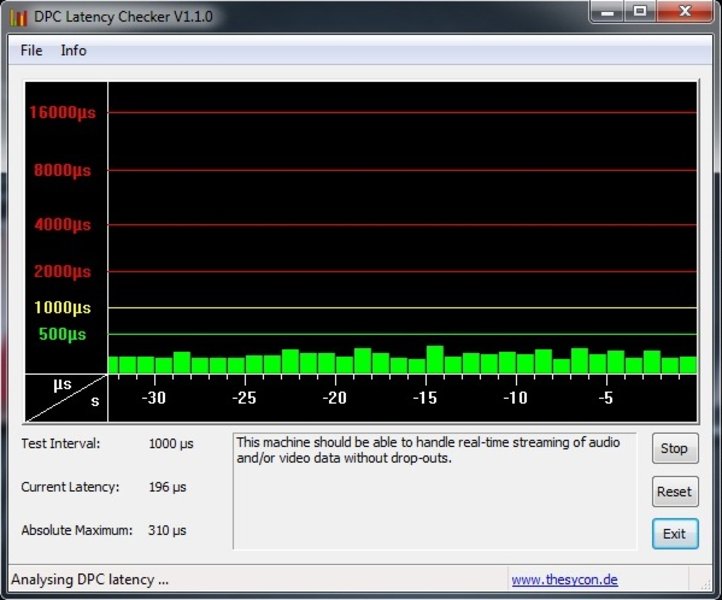Click the green 500µs axis label
This screenshot has height=600, width=722.
tap(63, 334)
